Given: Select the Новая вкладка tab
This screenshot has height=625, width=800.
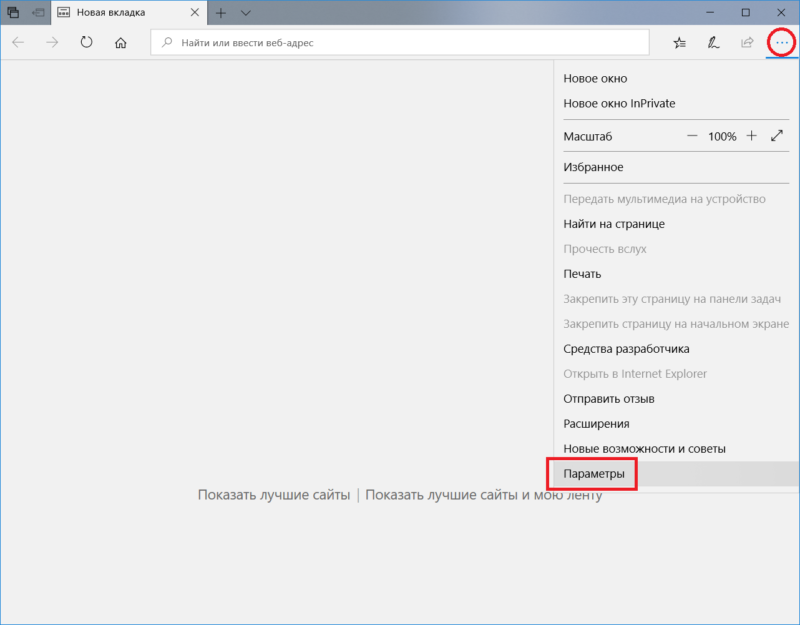Looking at the screenshot, I should 129,12.
